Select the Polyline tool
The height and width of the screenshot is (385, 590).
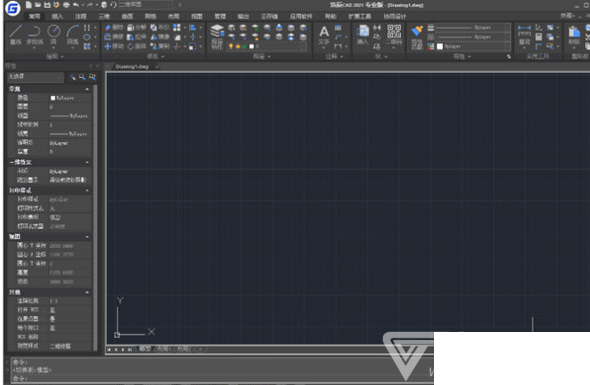(34, 35)
